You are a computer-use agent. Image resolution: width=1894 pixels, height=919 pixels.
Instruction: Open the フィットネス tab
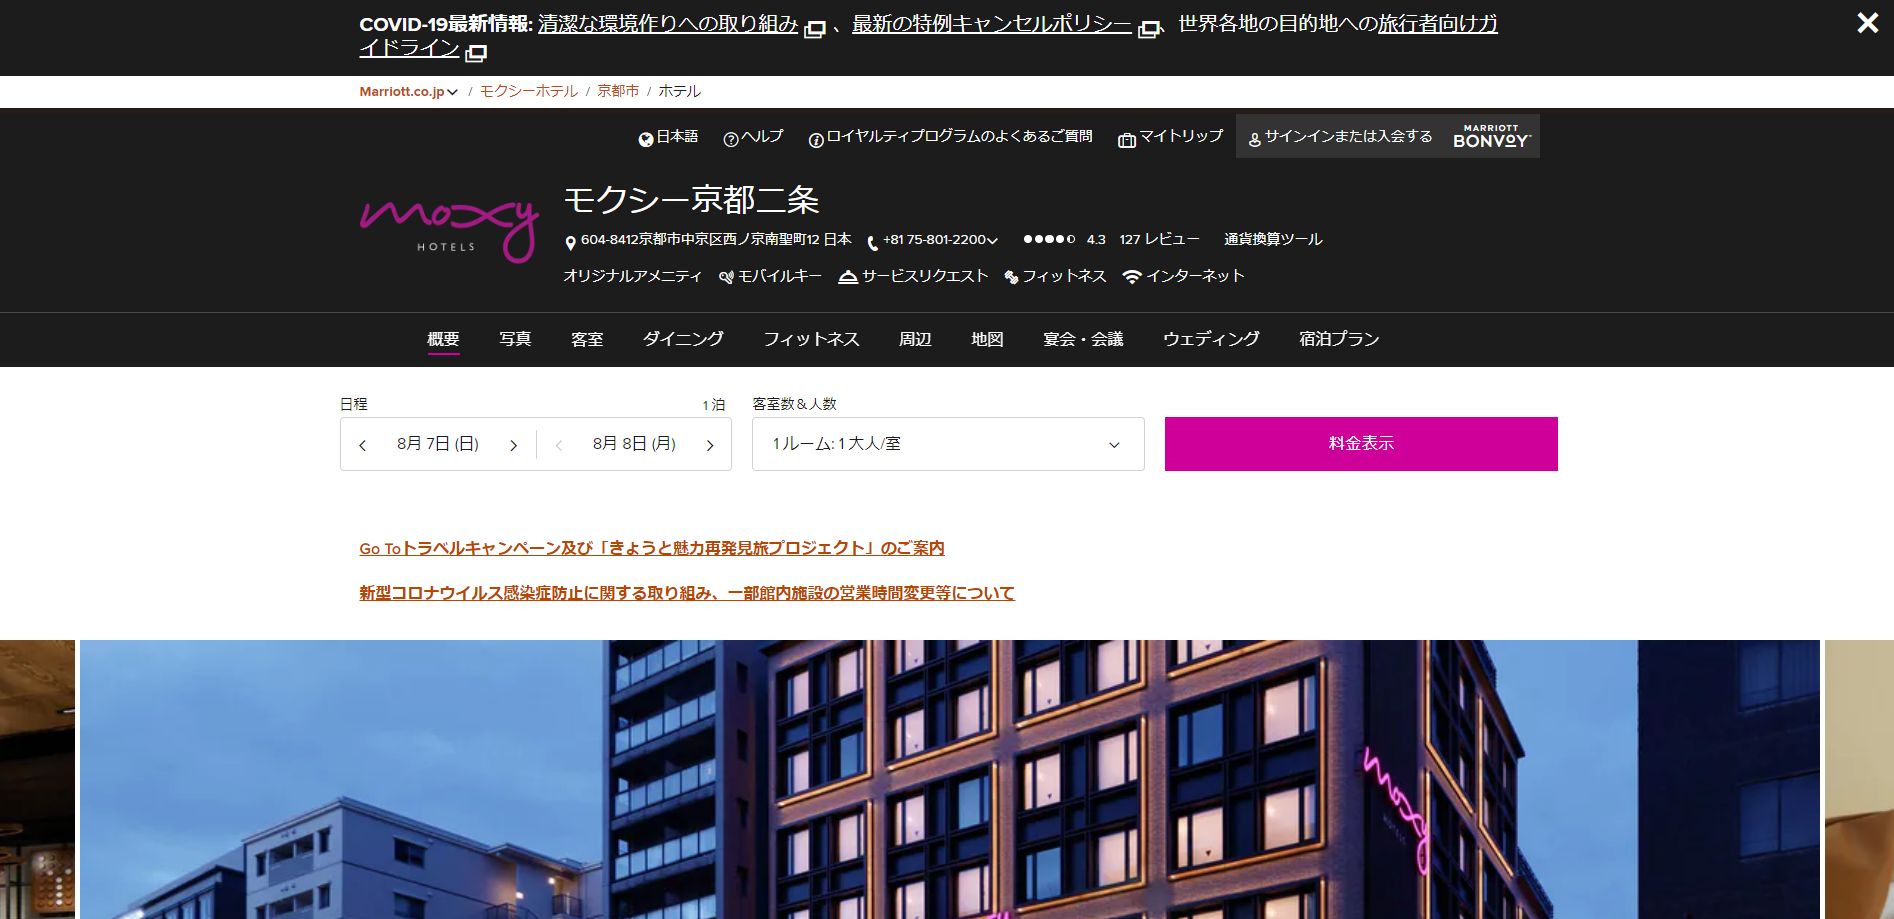point(811,339)
